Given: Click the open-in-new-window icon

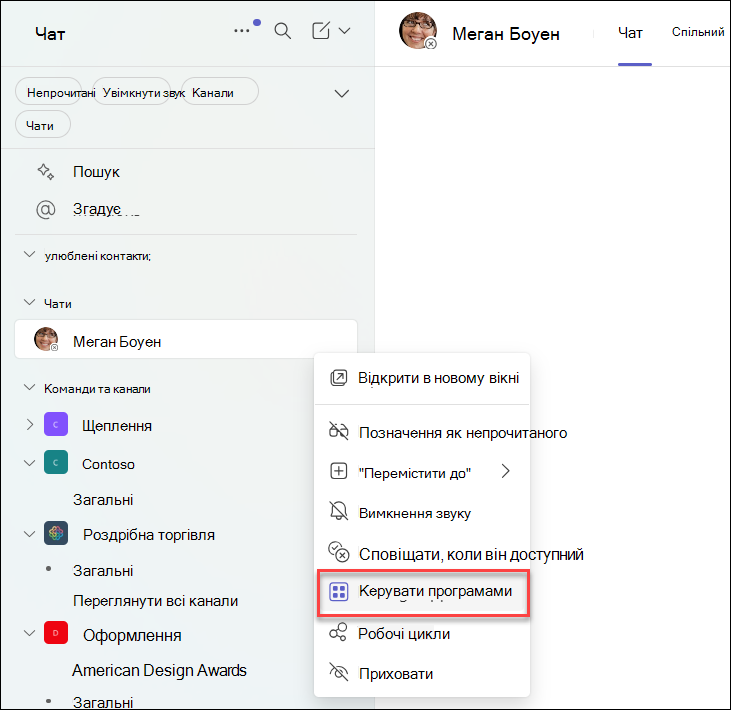Looking at the screenshot, I should point(338,378).
